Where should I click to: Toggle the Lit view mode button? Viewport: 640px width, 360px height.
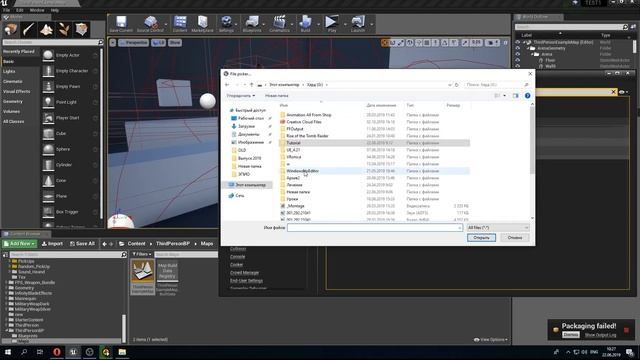point(158,42)
